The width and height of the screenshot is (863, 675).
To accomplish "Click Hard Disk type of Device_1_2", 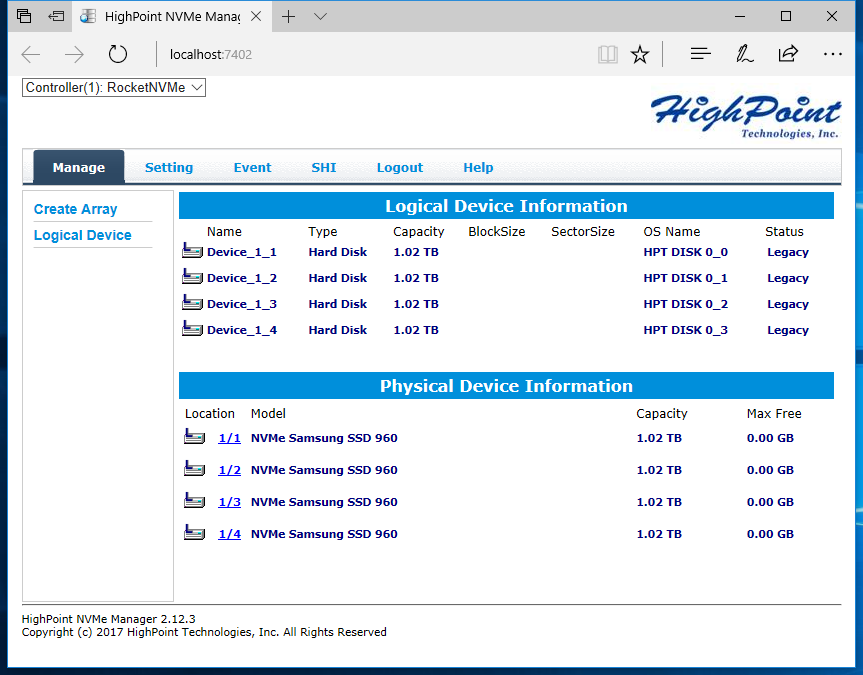I will pyautogui.click(x=337, y=278).
